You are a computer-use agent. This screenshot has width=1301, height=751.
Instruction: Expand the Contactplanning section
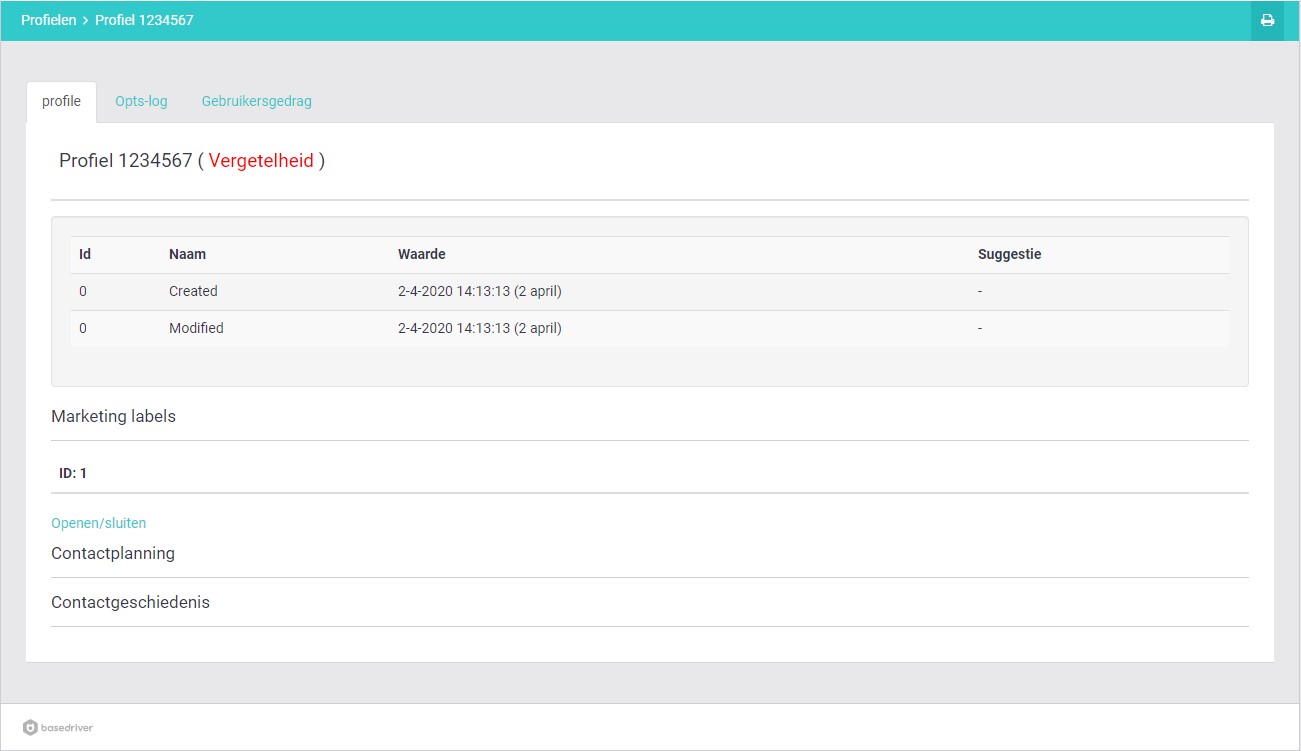tap(113, 553)
